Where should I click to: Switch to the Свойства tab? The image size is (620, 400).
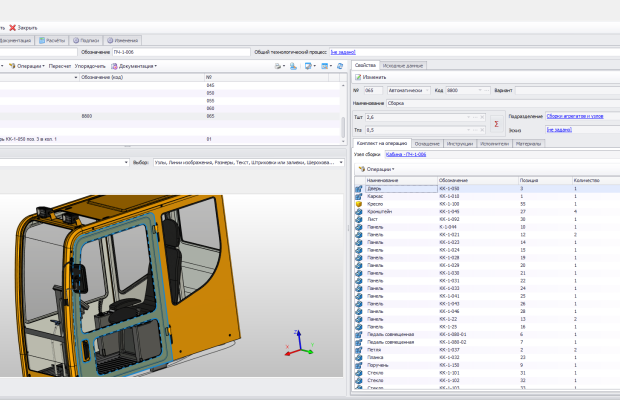[x=365, y=65]
